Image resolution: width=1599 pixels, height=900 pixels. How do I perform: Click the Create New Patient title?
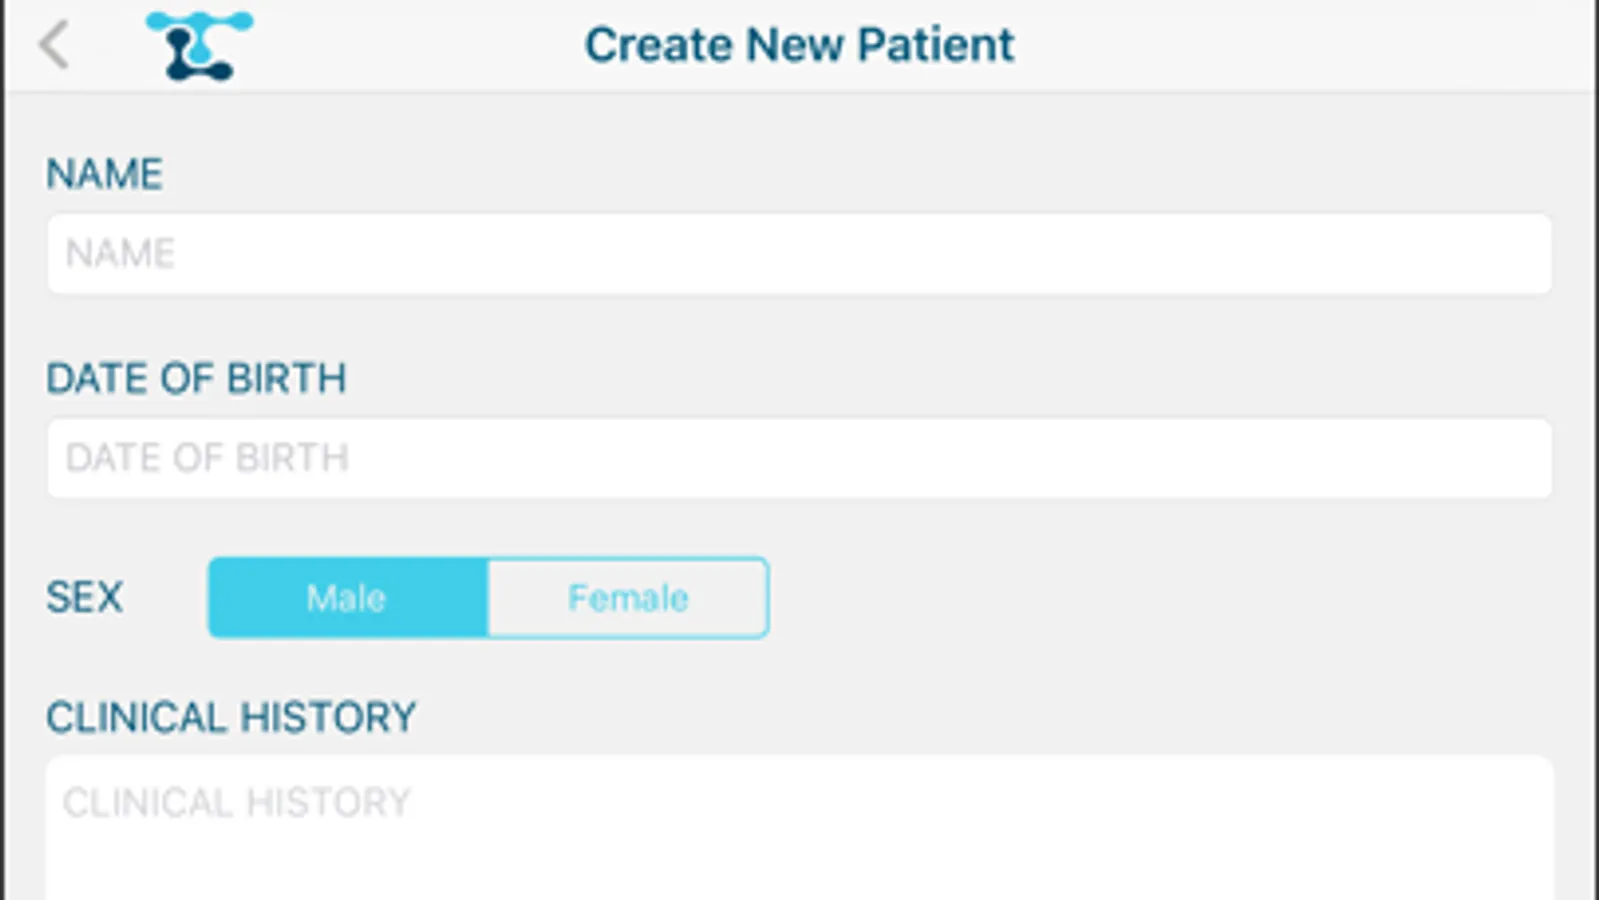point(799,45)
